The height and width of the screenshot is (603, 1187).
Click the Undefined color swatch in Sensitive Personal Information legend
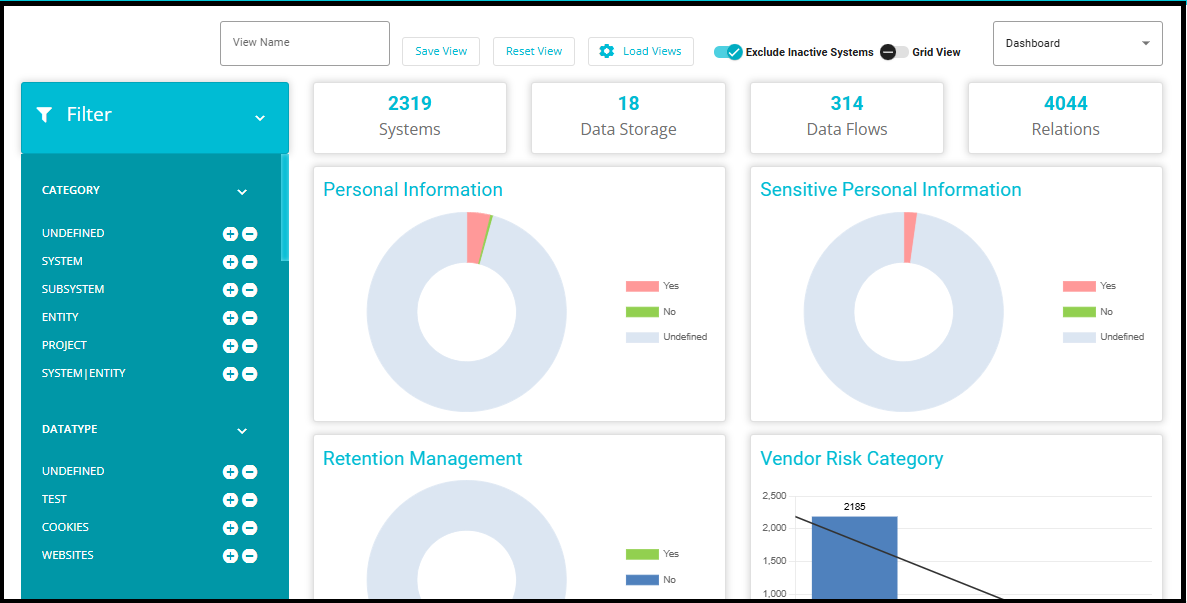click(1079, 337)
